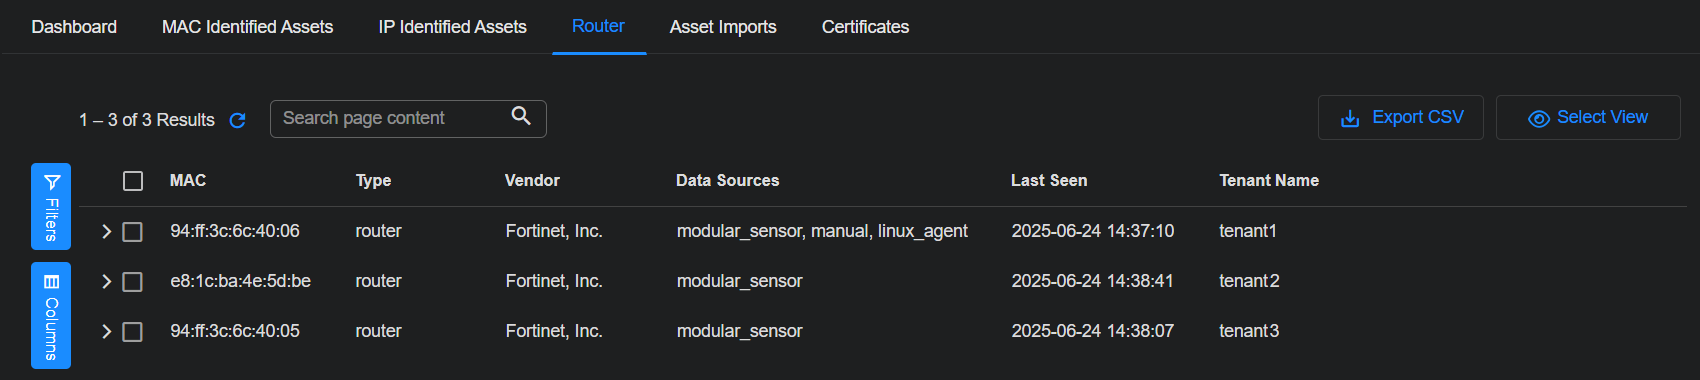Open the Filters side panel
This screenshot has width=1700, height=380.
tap(51, 206)
